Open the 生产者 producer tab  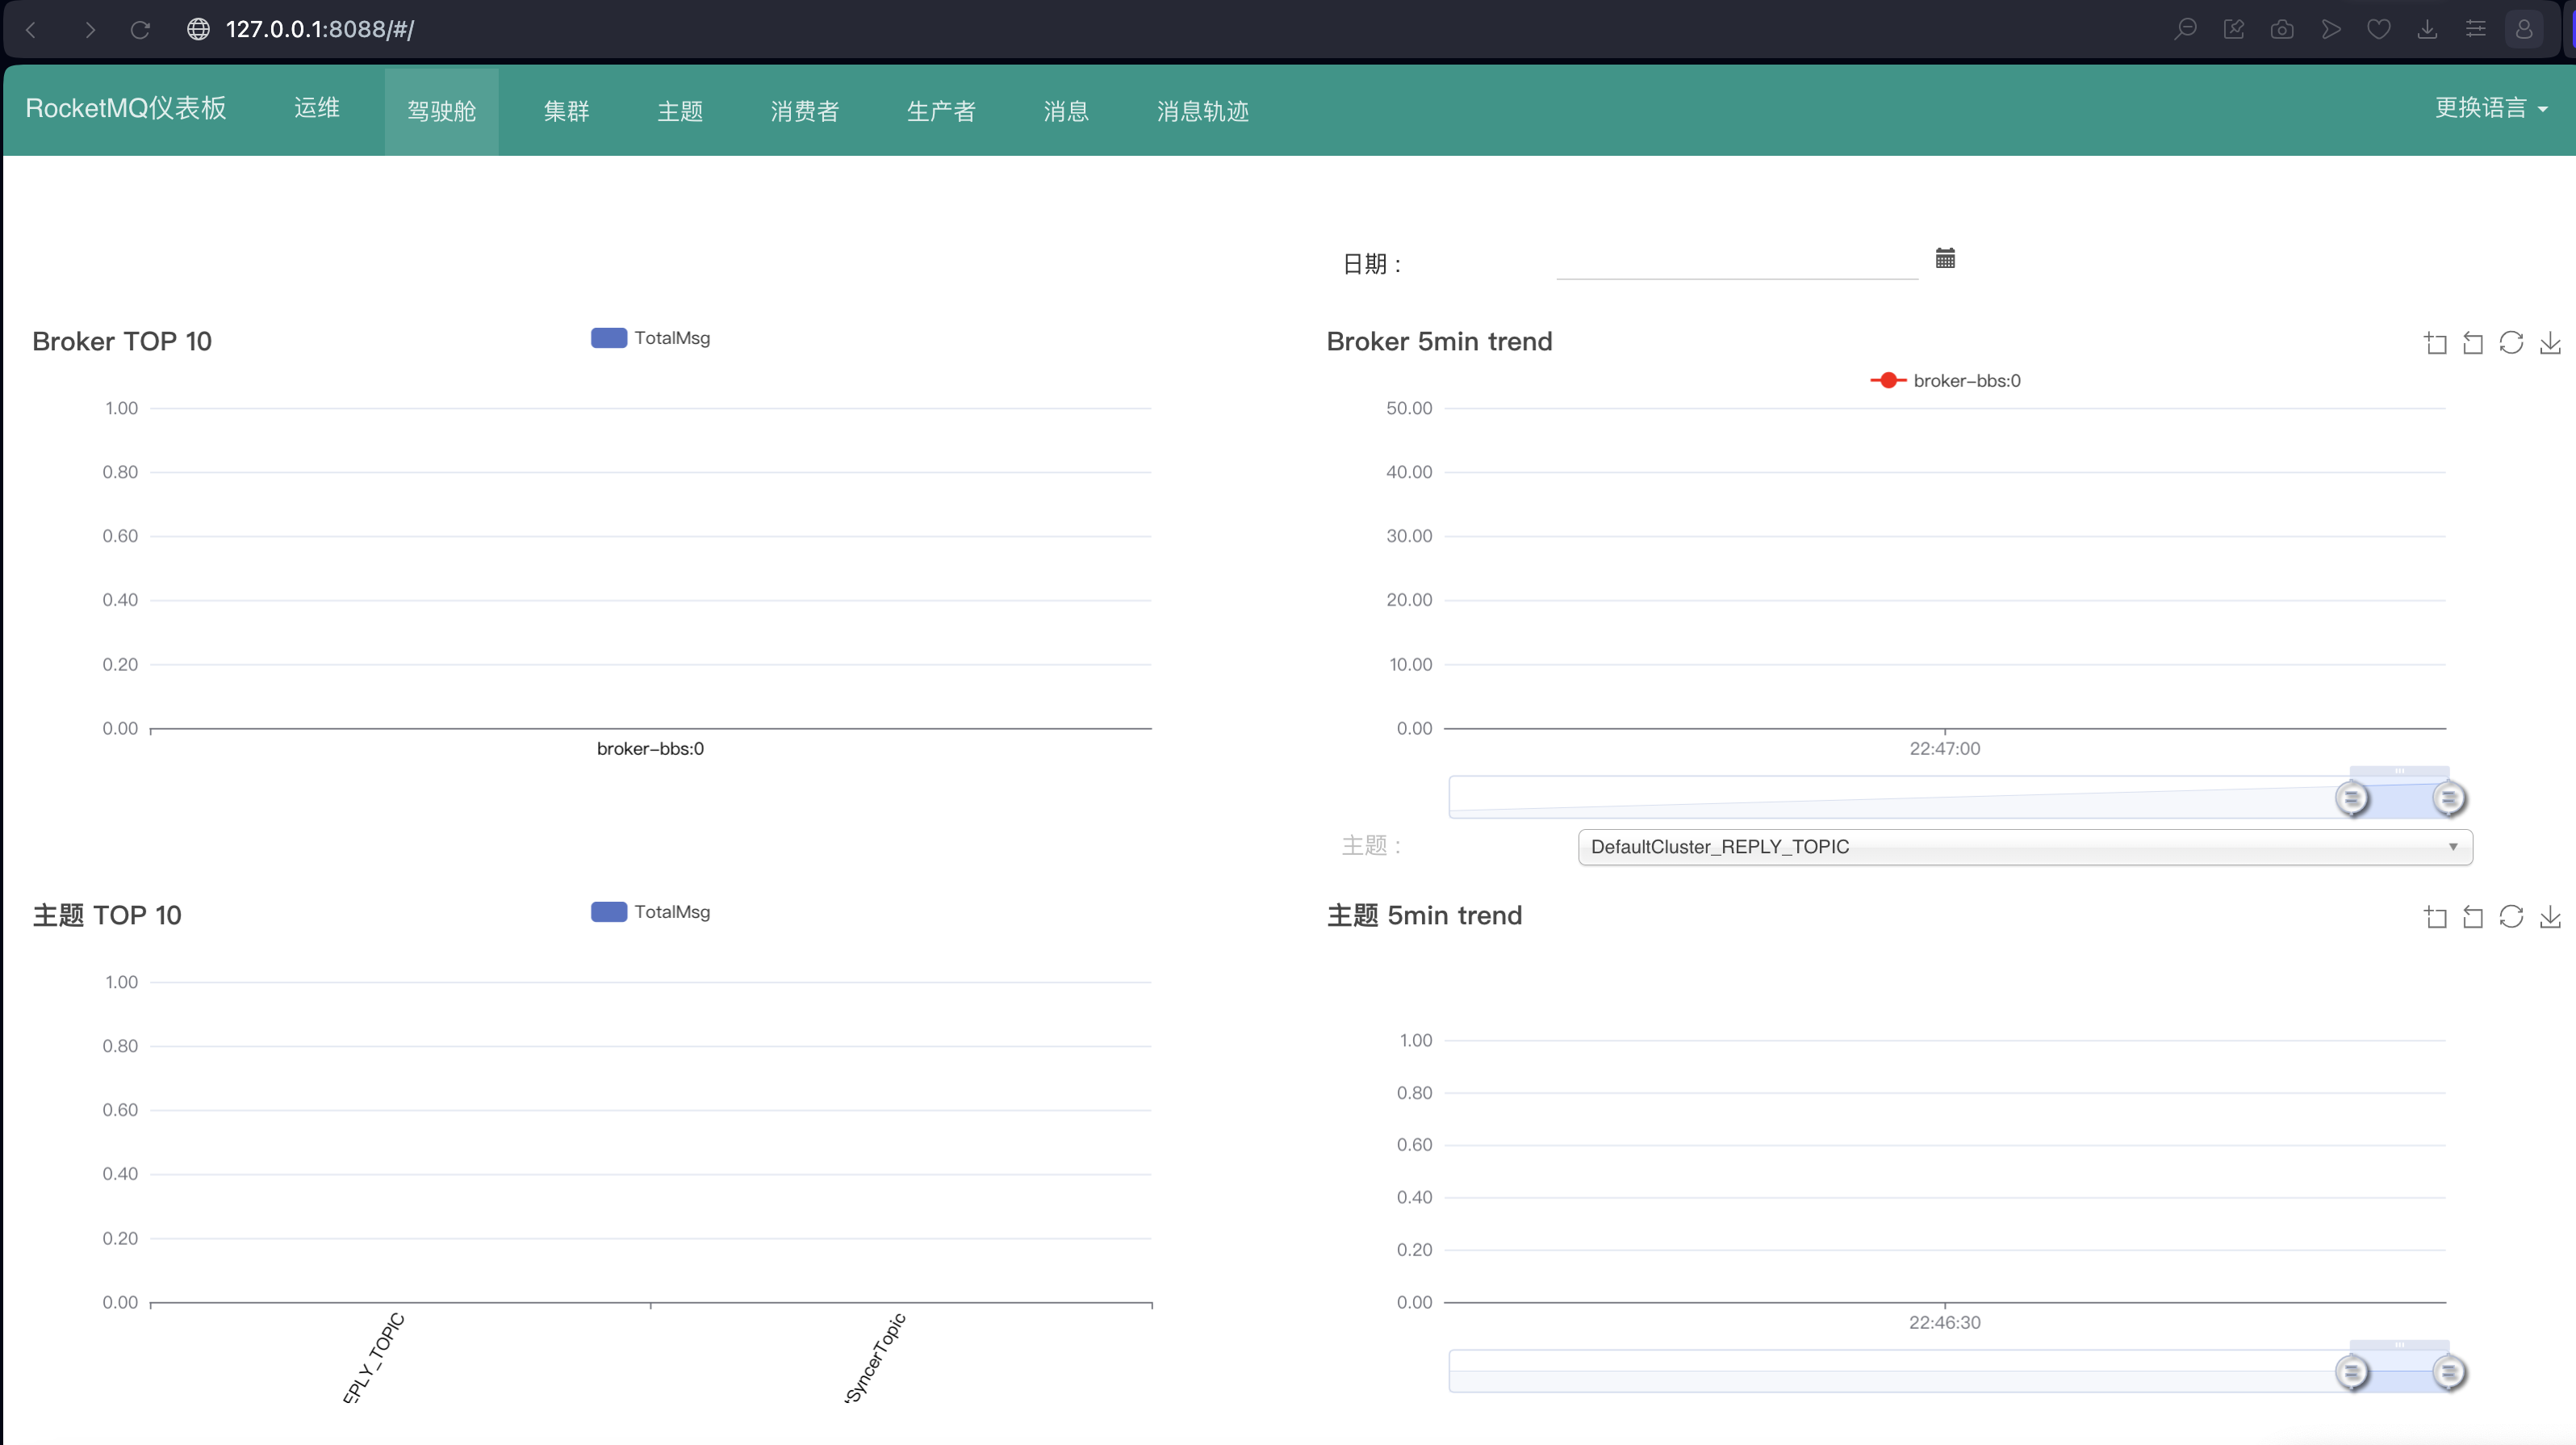pyautogui.click(x=940, y=111)
